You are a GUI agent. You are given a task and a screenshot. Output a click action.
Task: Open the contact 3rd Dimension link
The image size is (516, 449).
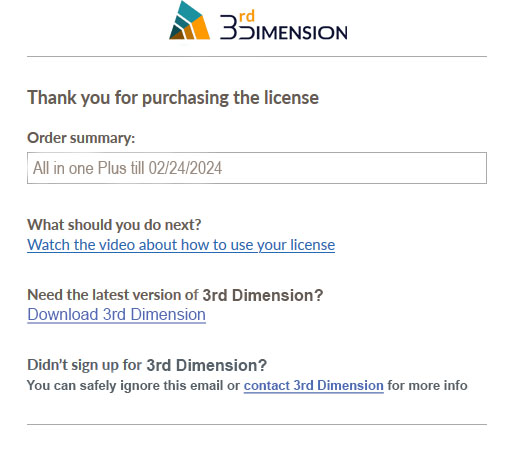pyautogui.click(x=314, y=386)
